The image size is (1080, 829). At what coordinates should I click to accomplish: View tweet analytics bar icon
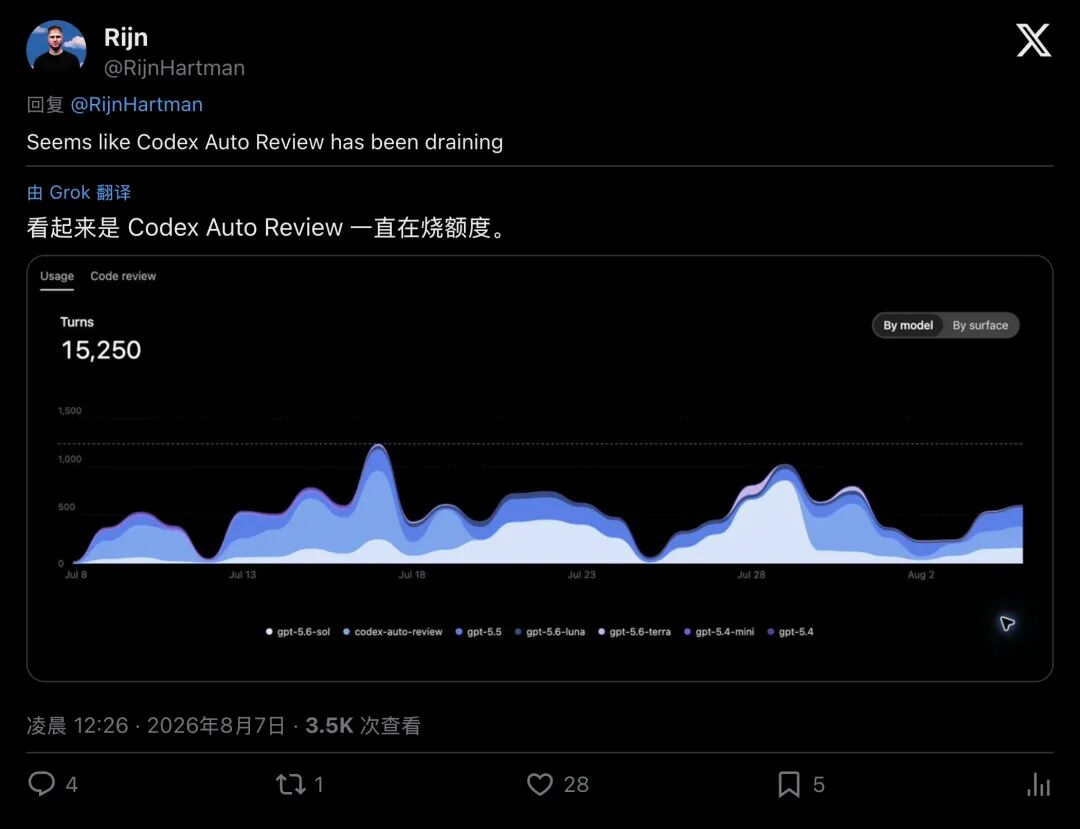(x=1039, y=784)
